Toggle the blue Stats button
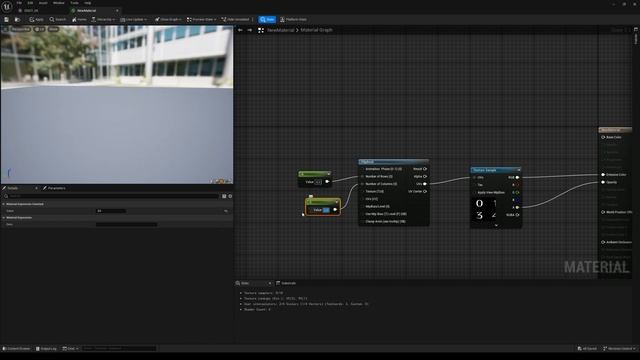The width and height of the screenshot is (640, 360). click(267, 20)
